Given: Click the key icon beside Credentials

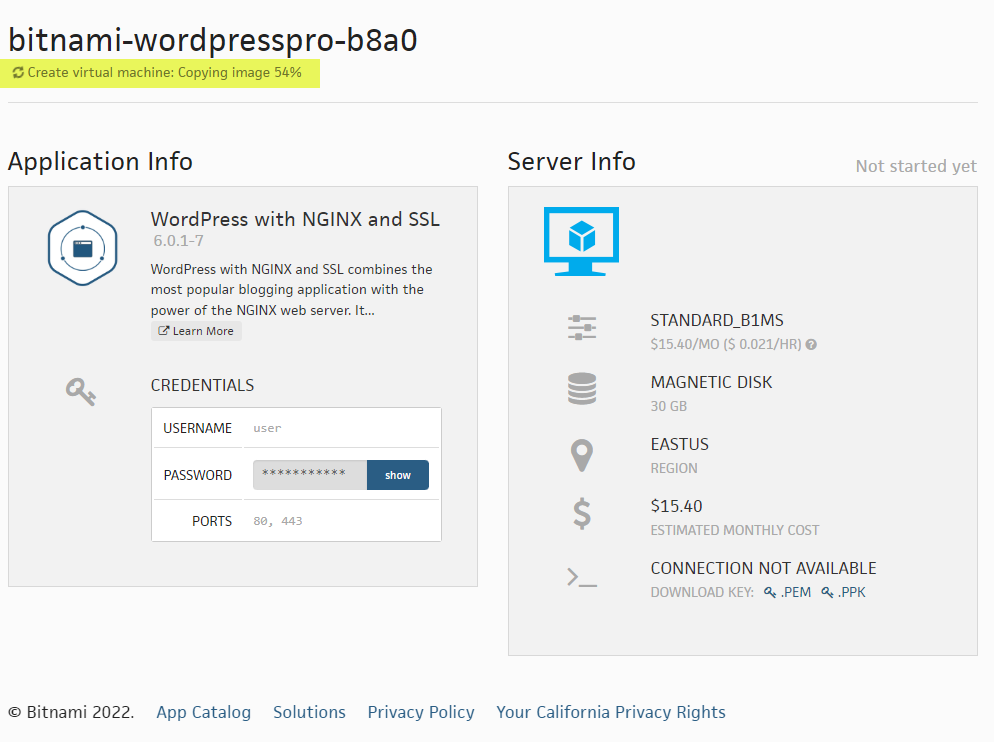Looking at the screenshot, I should [79, 392].
